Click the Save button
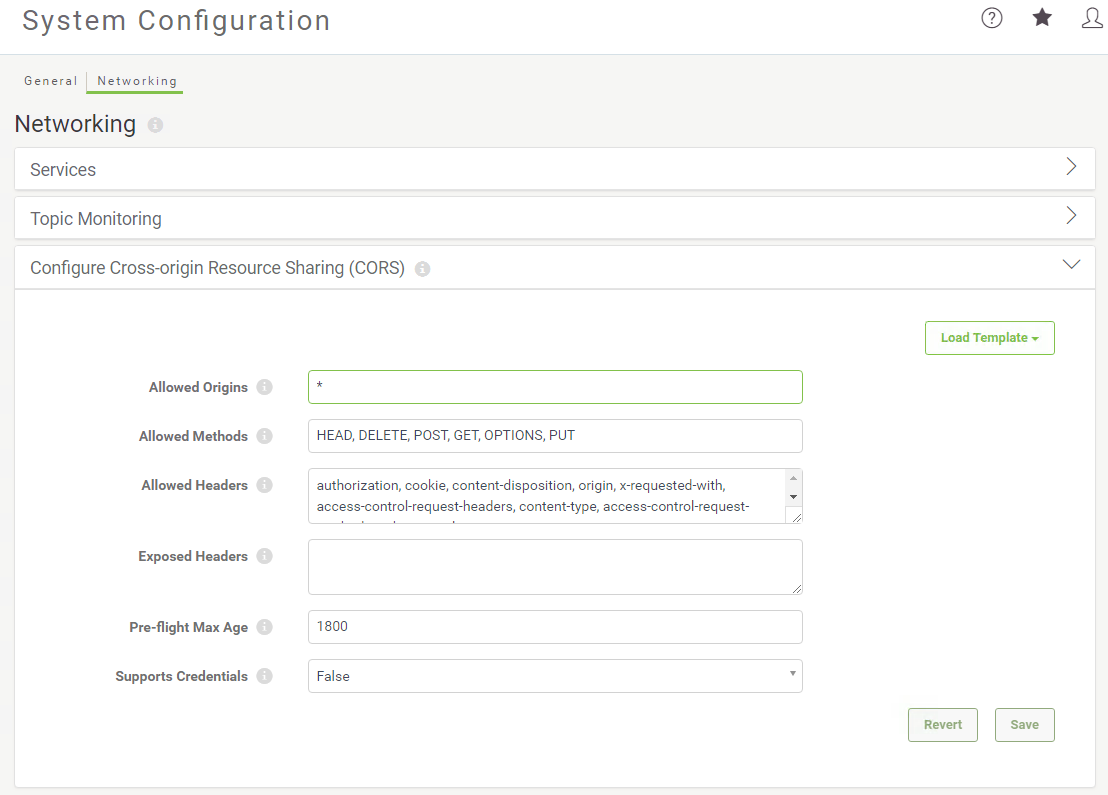1108x795 pixels. pyautogui.click(x=1024, y=725)
